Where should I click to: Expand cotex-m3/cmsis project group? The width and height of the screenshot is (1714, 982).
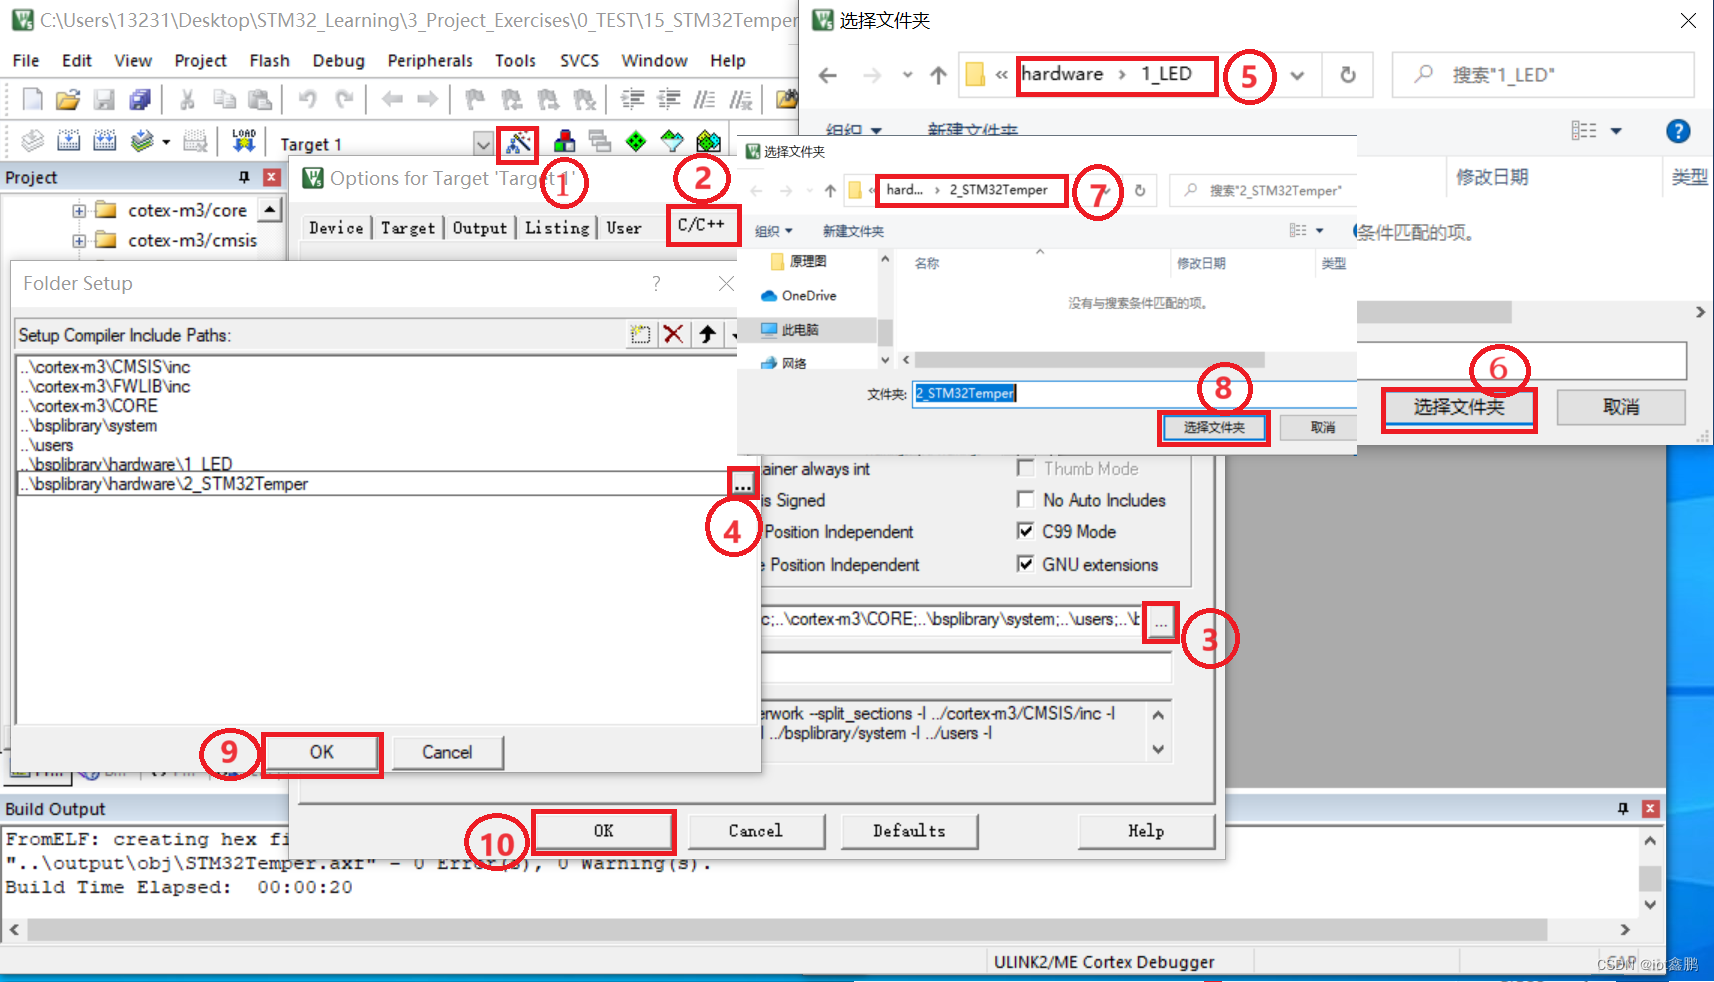[78, 241]
